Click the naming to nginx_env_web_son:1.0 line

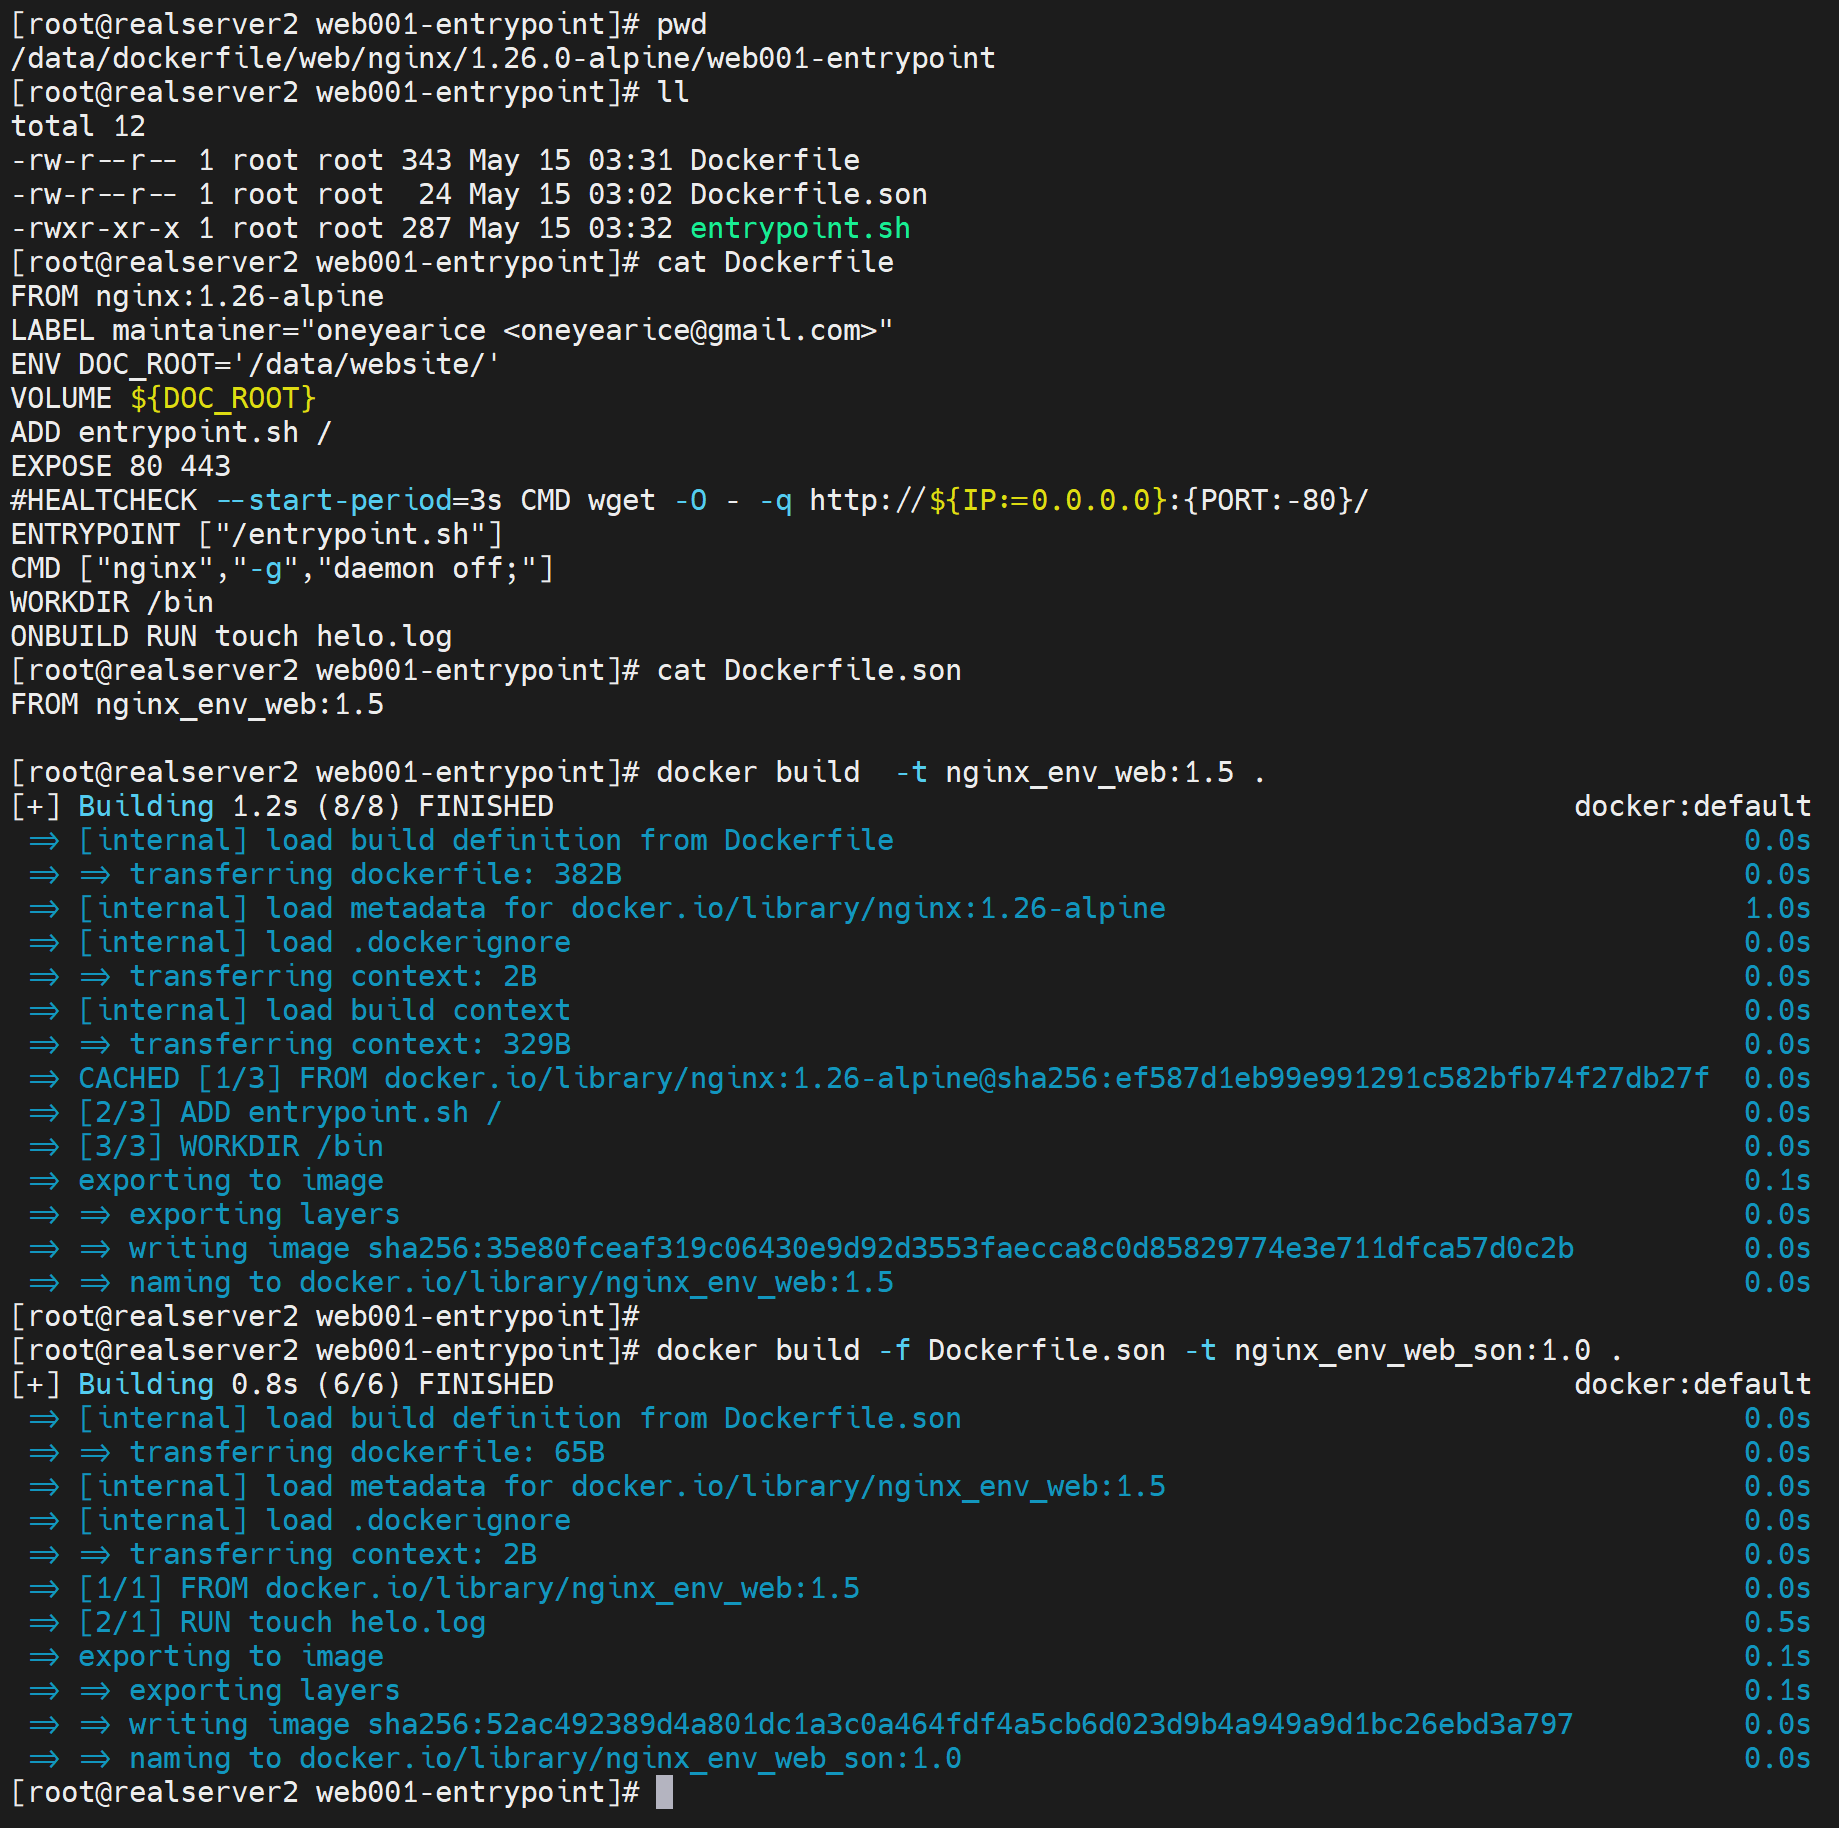544,1758
